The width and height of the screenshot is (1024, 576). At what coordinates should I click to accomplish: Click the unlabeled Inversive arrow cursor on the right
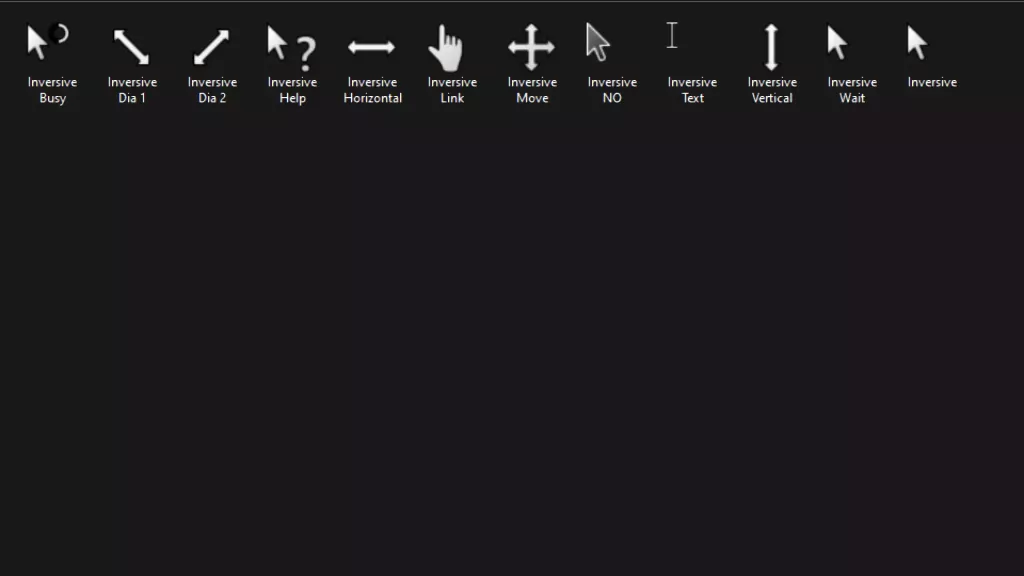tap(918, 42)
